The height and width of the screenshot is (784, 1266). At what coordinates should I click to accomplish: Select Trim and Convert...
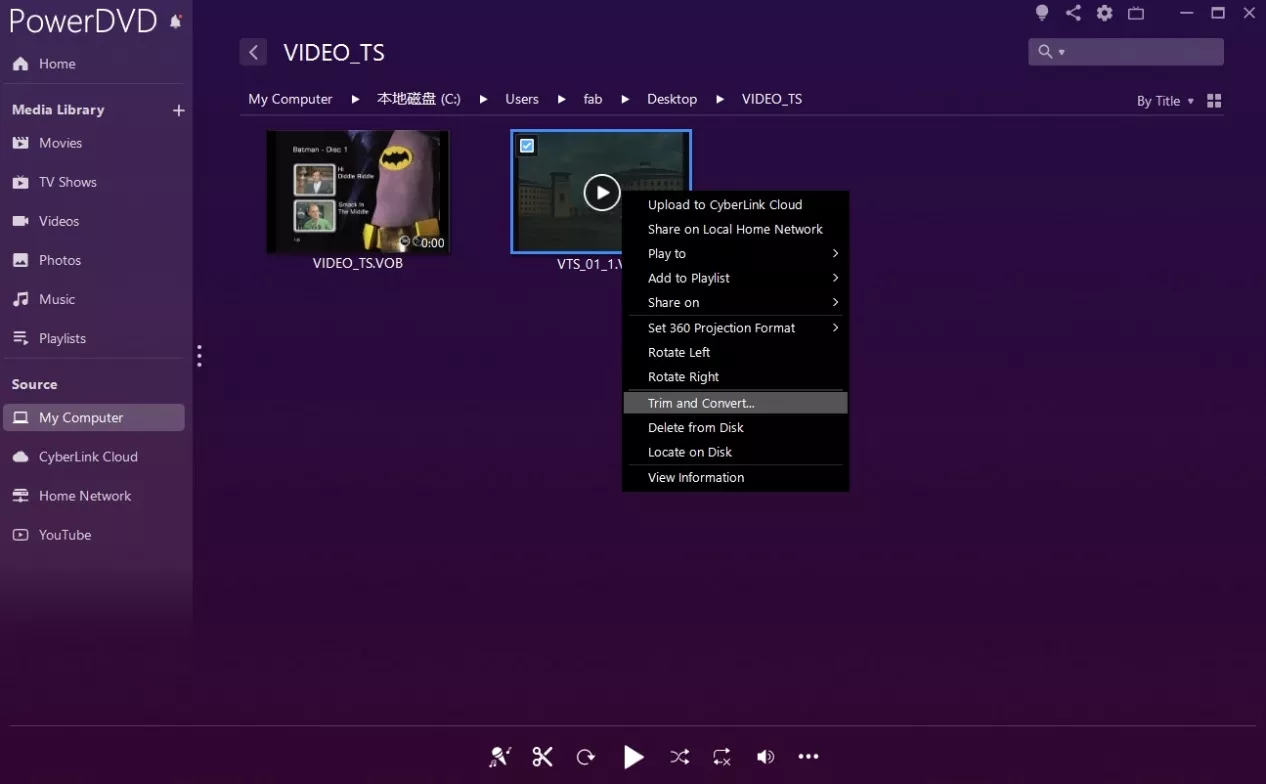coord(735,403)
